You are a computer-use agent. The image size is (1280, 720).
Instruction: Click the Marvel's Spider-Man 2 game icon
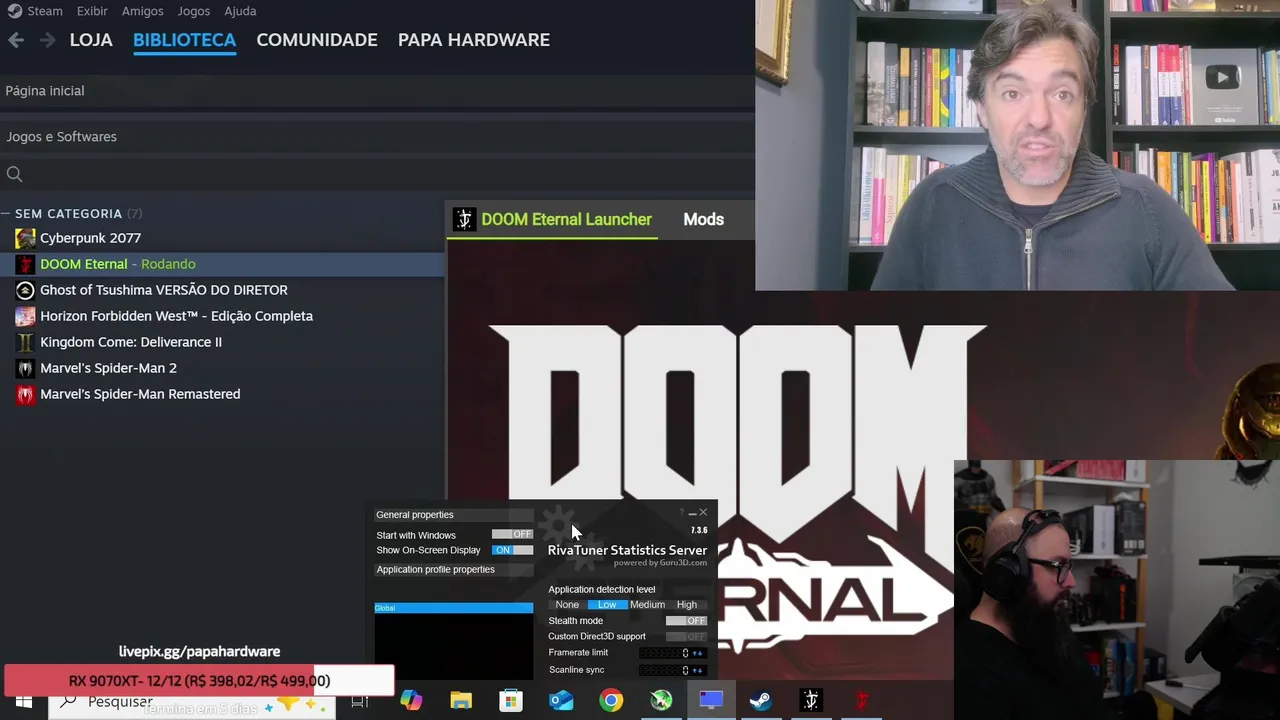(25, 368)
